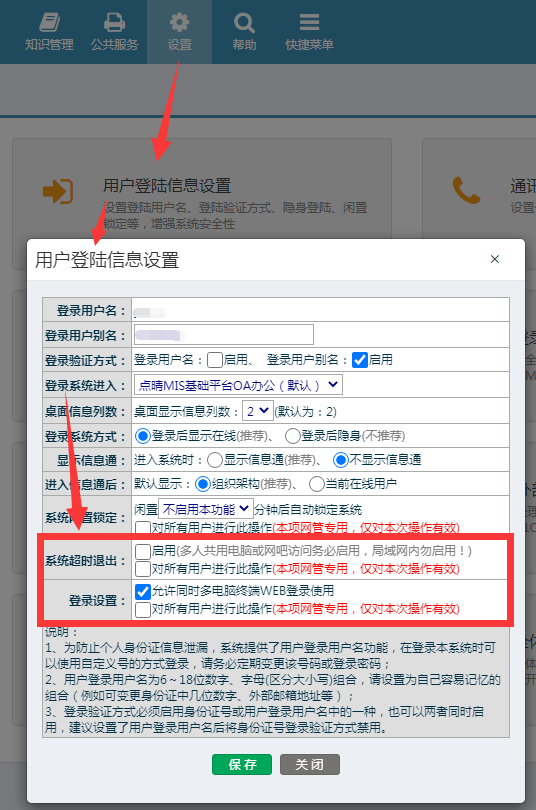Click the 设置 gear icon
The height and width of the screenshot is (810, 536).
click(179, 23)
